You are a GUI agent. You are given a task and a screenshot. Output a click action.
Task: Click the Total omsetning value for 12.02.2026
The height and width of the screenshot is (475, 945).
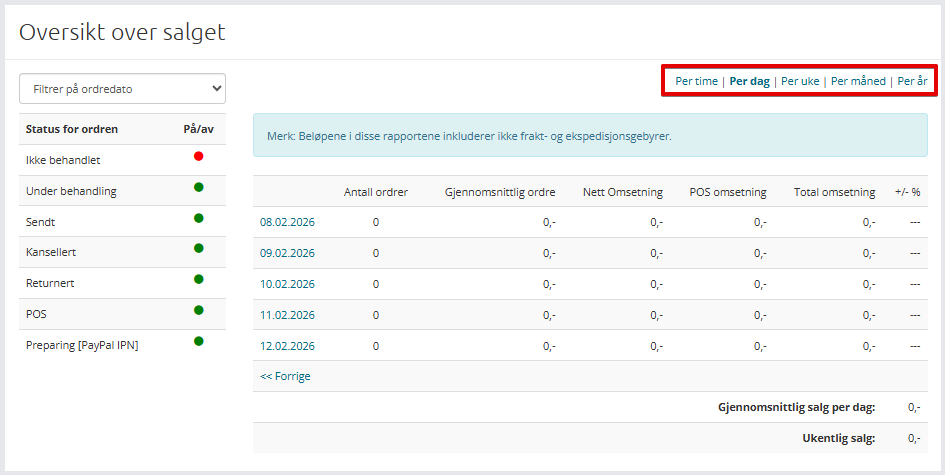pyautogui.click(x=868, y=346)
